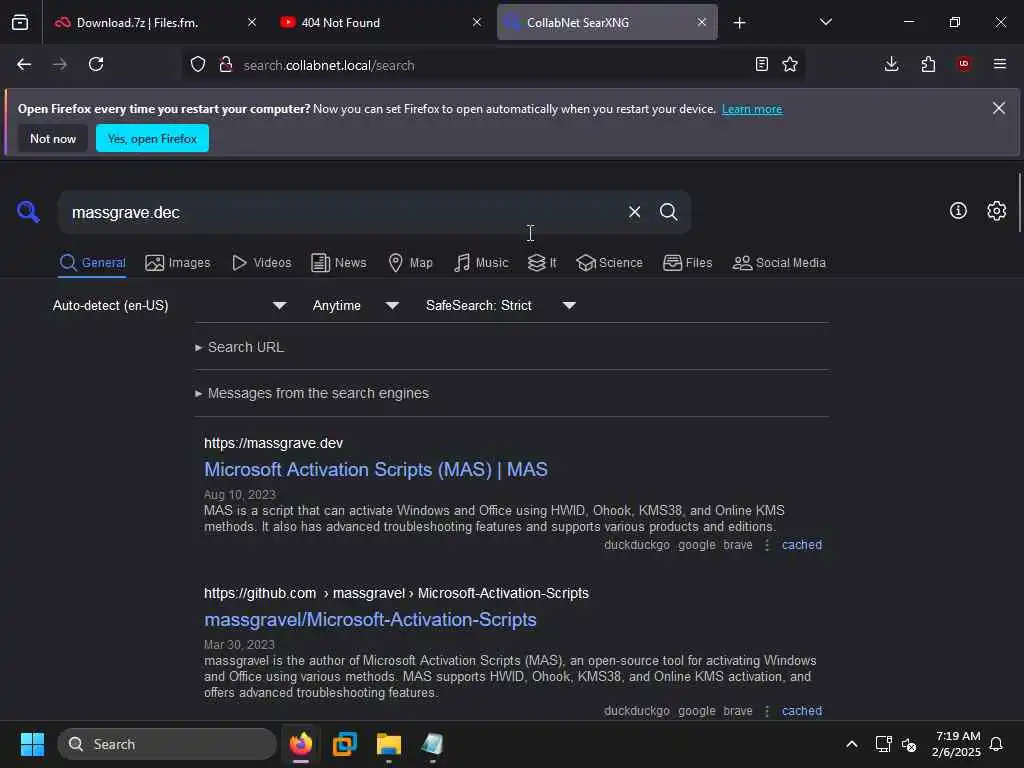Screen dimensions: 1024x768
Task: Select the General search category
Action: click(x=92, y=263)
